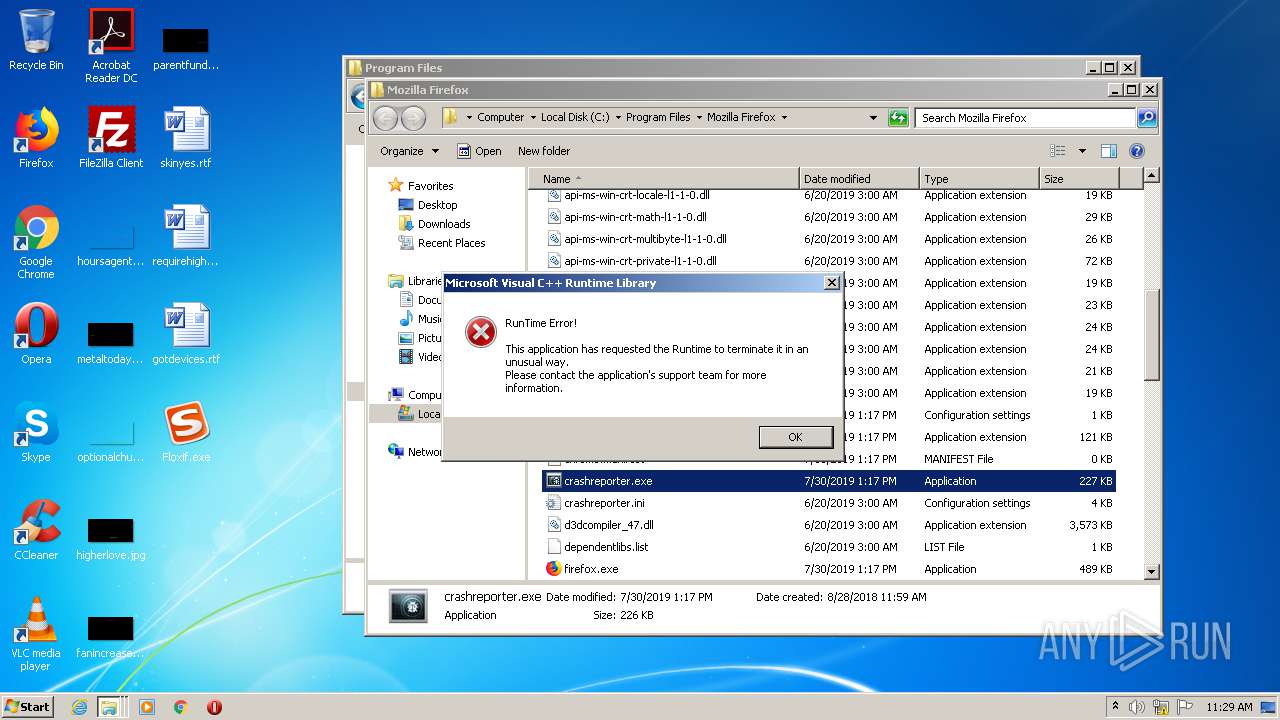Screen dimensions: 1280x720
Task: Expand the Local Disk (C:) breadcrumb arrow
Action: coord(618,118)
